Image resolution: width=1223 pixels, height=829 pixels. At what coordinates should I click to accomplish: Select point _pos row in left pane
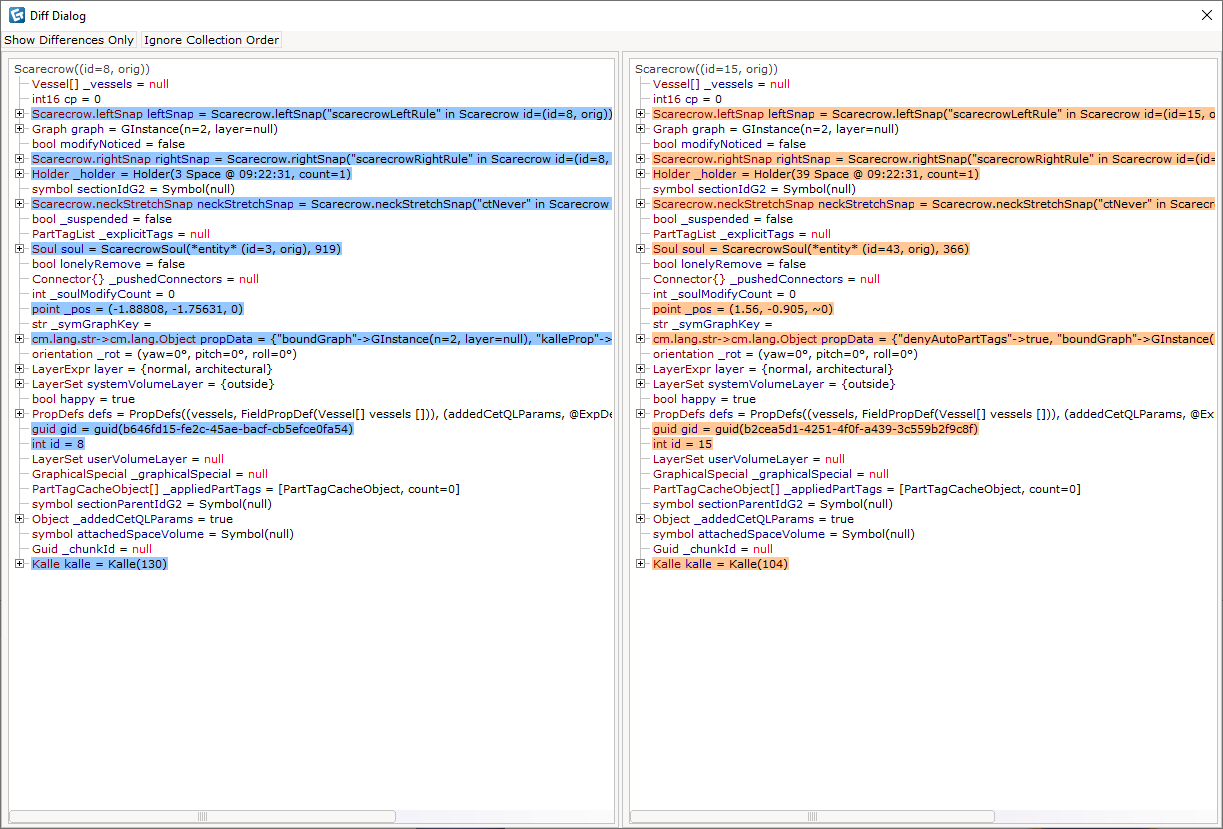click(137, 309)
